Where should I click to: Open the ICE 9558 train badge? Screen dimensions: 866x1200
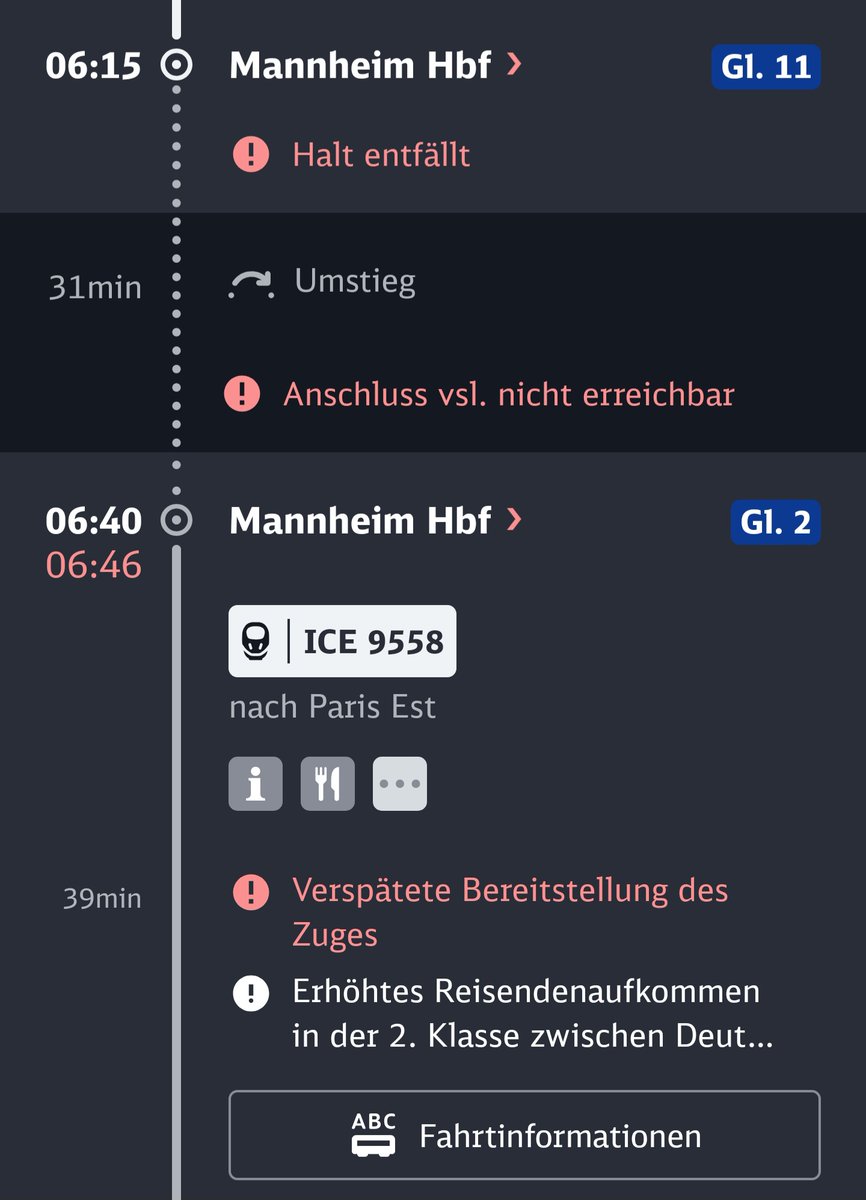[342, 641]
